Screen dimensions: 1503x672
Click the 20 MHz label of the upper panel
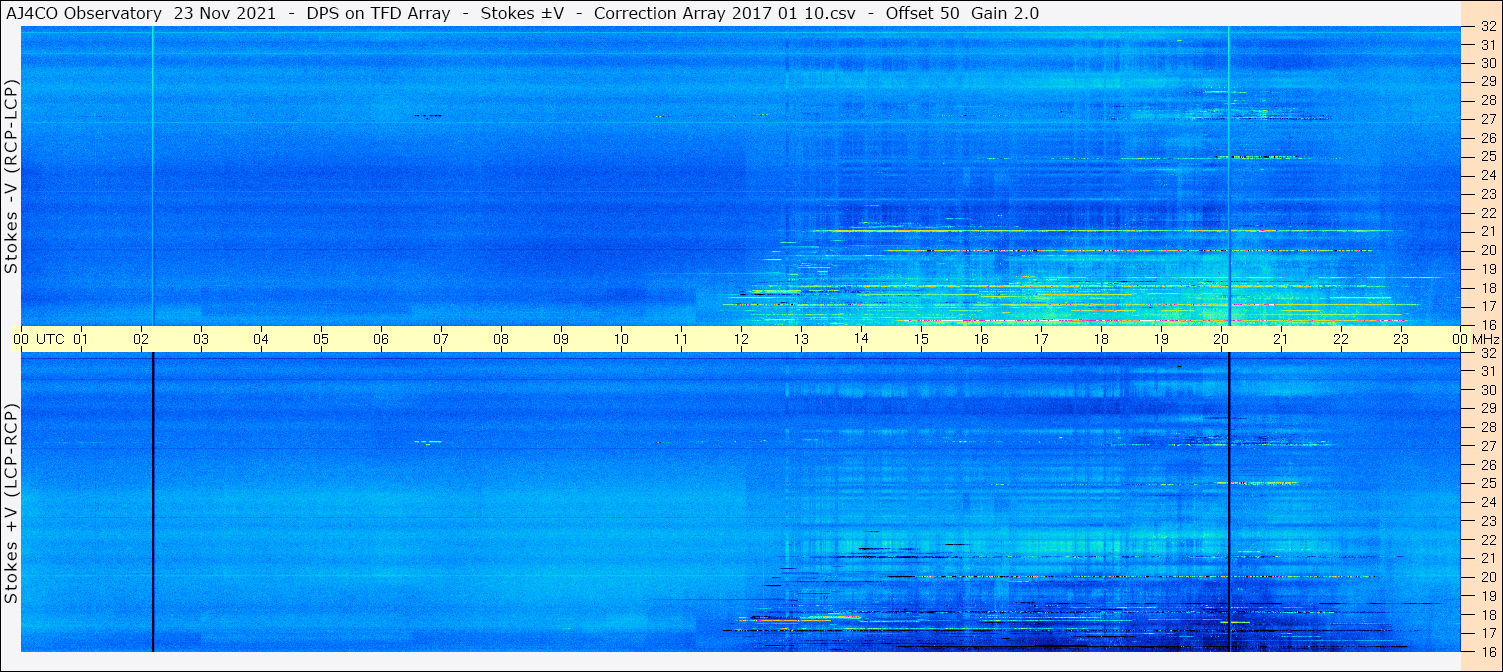pyautogui.click(x=1488, y=250)
